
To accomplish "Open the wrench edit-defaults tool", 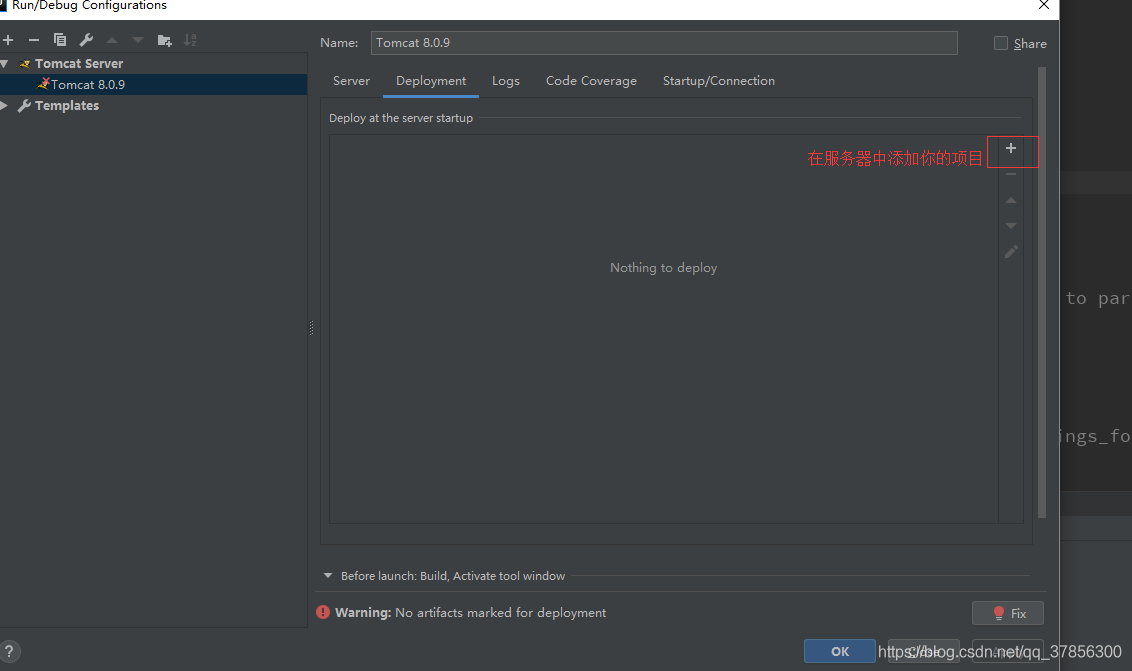I will click(x=86, y=40).
